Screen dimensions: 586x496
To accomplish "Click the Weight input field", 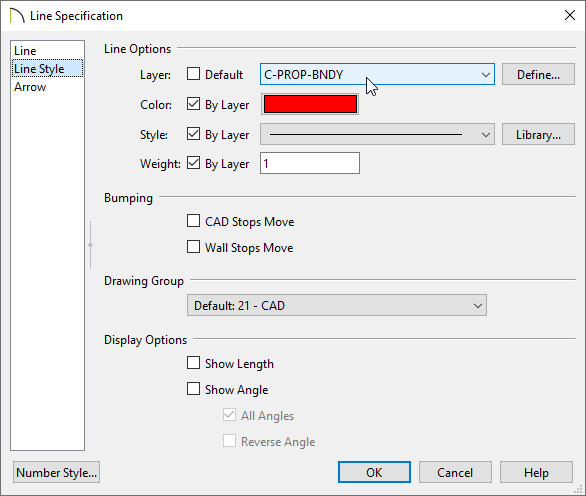I will coord(310,163).
